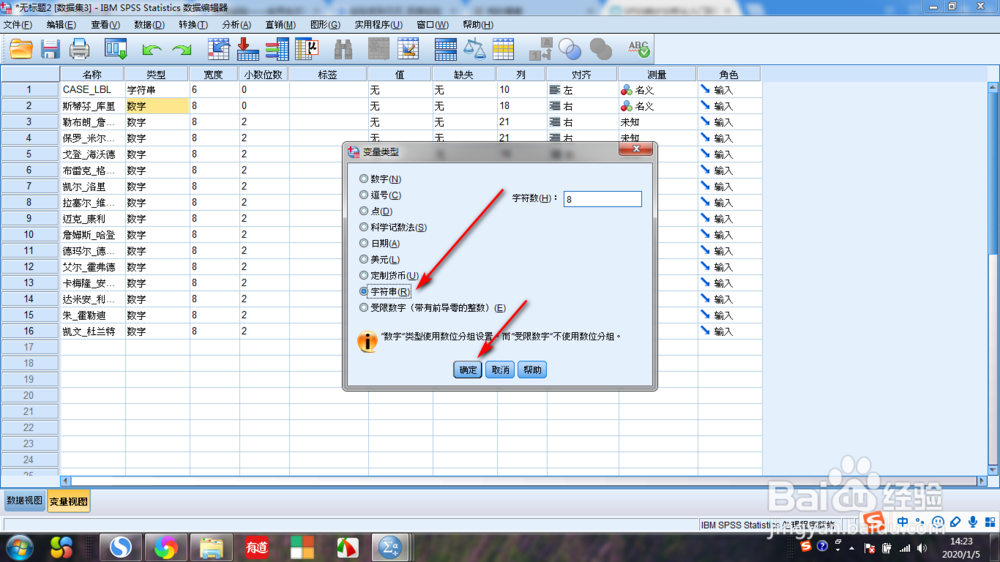This screenshot has width=1000, height=562.
Task: Click the 帮助 button in dialog
Action: pyautogui.click(x=532, y=370)
